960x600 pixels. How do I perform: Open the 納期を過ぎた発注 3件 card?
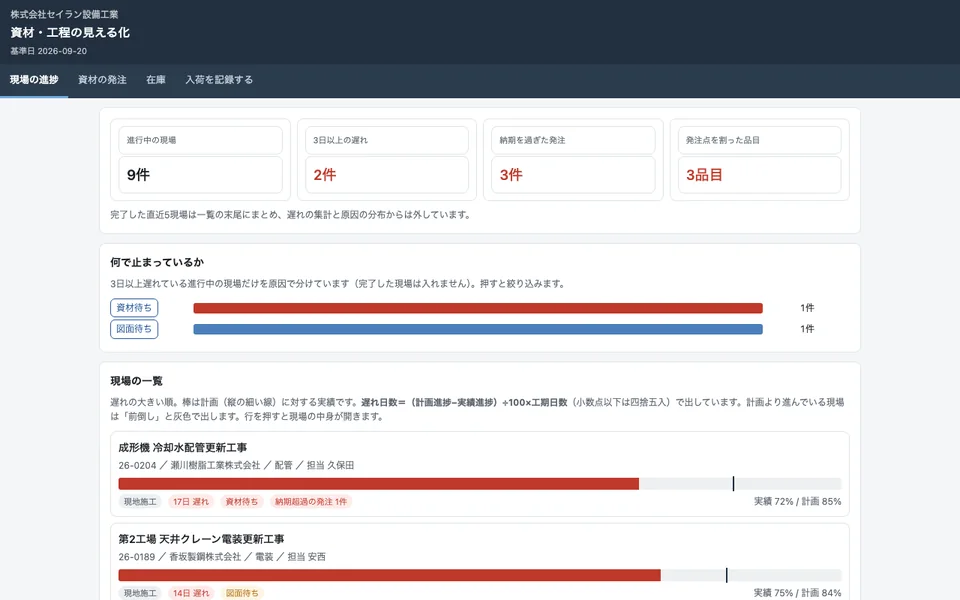(x=573, y=159)
